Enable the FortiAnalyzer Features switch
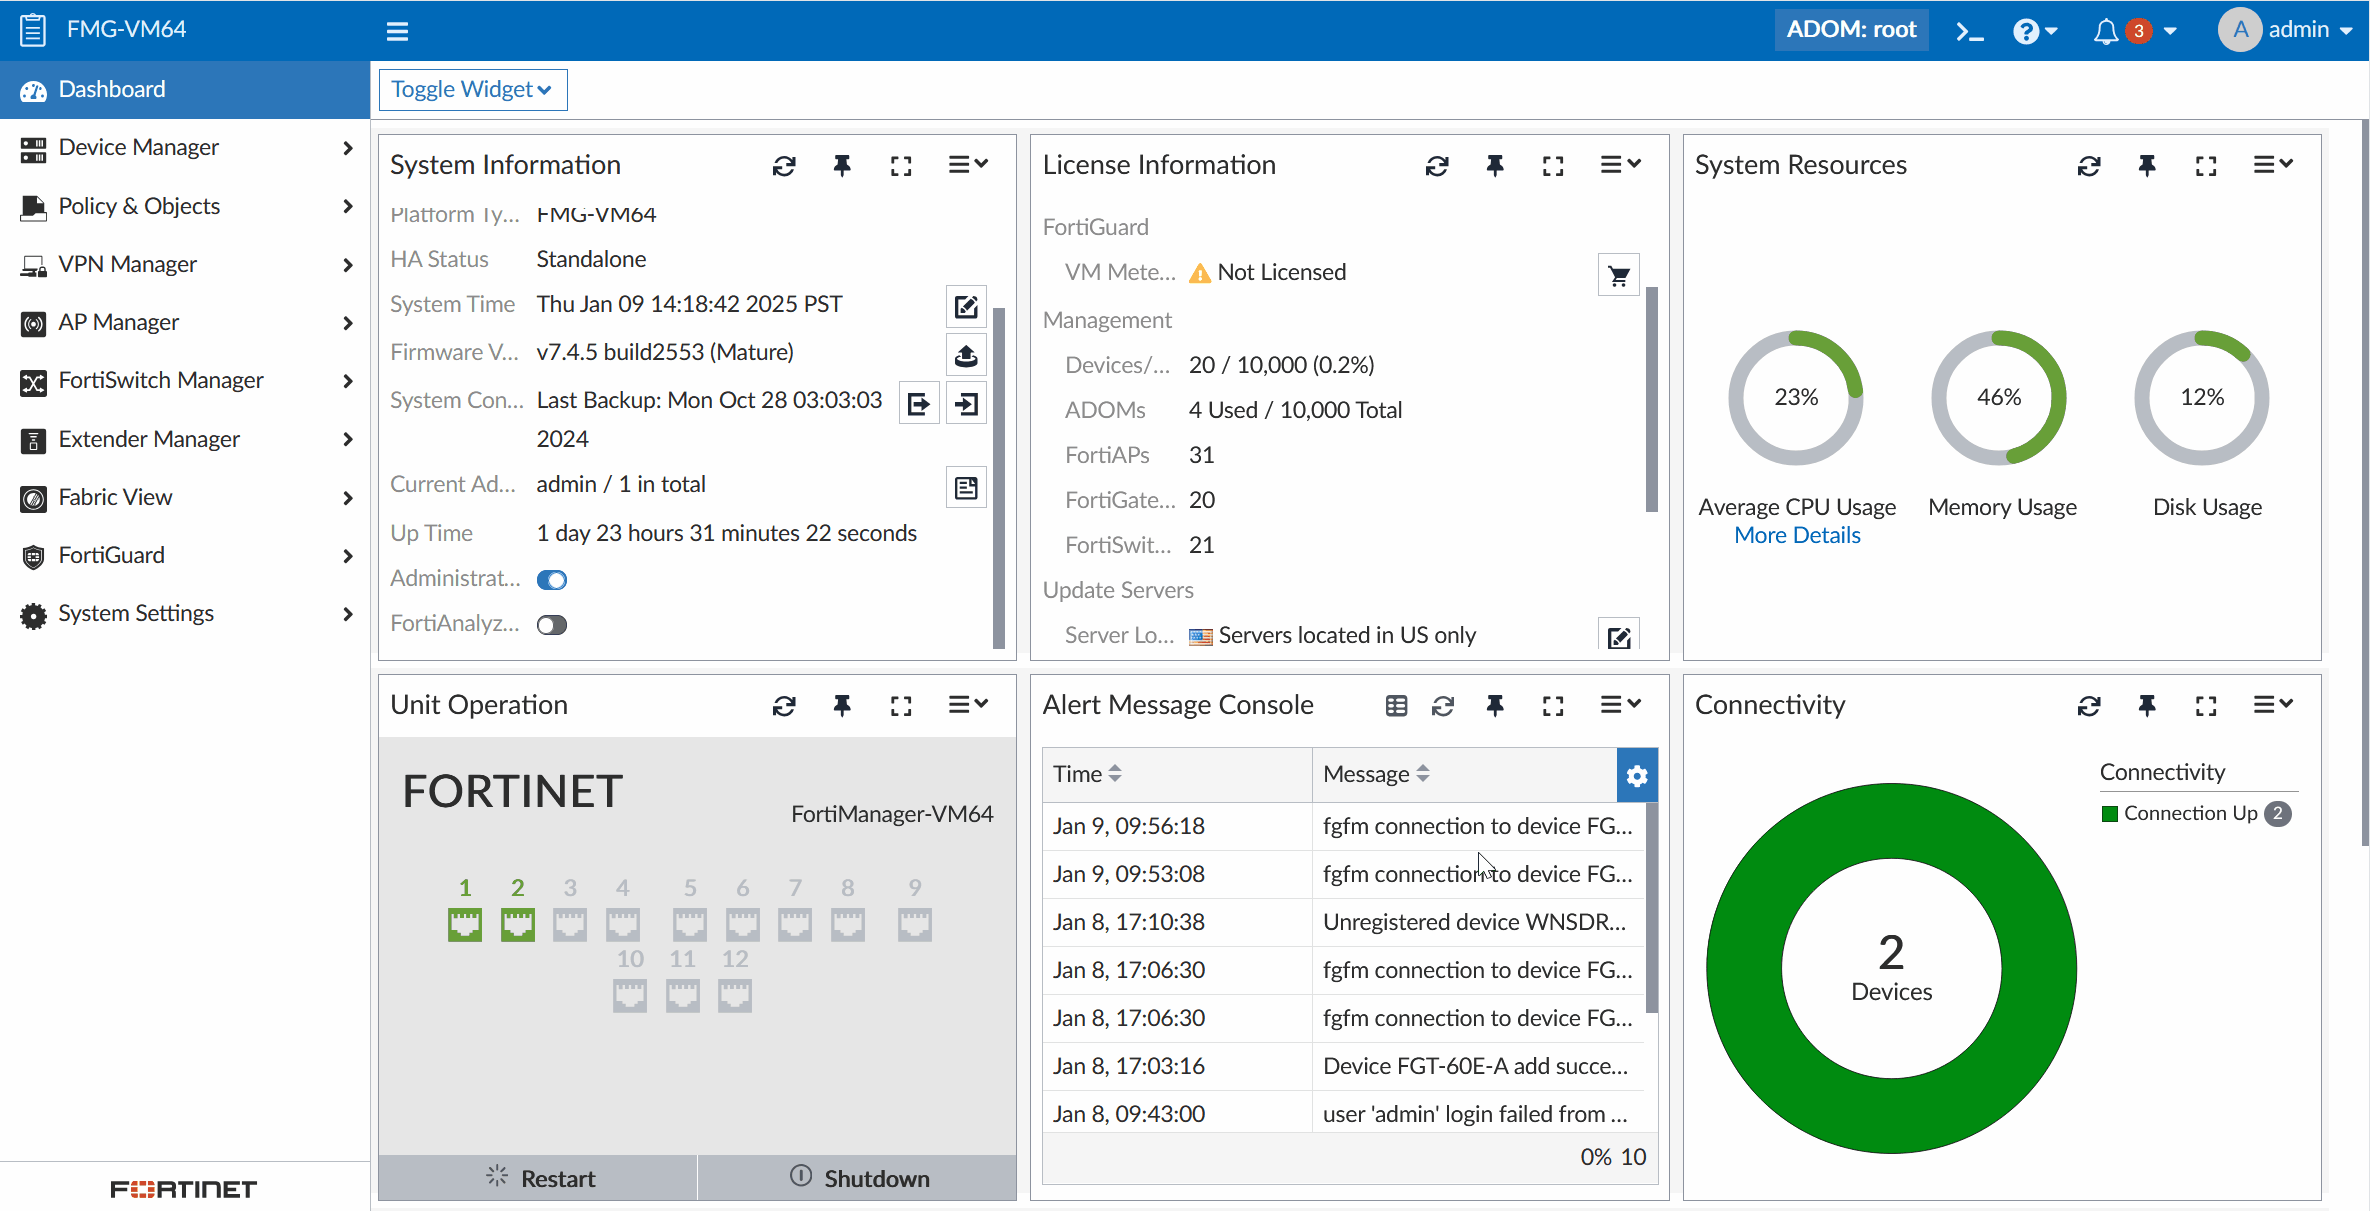Image resolution: width=2370 pixels, height=1211 pixels. coord(552,625)
